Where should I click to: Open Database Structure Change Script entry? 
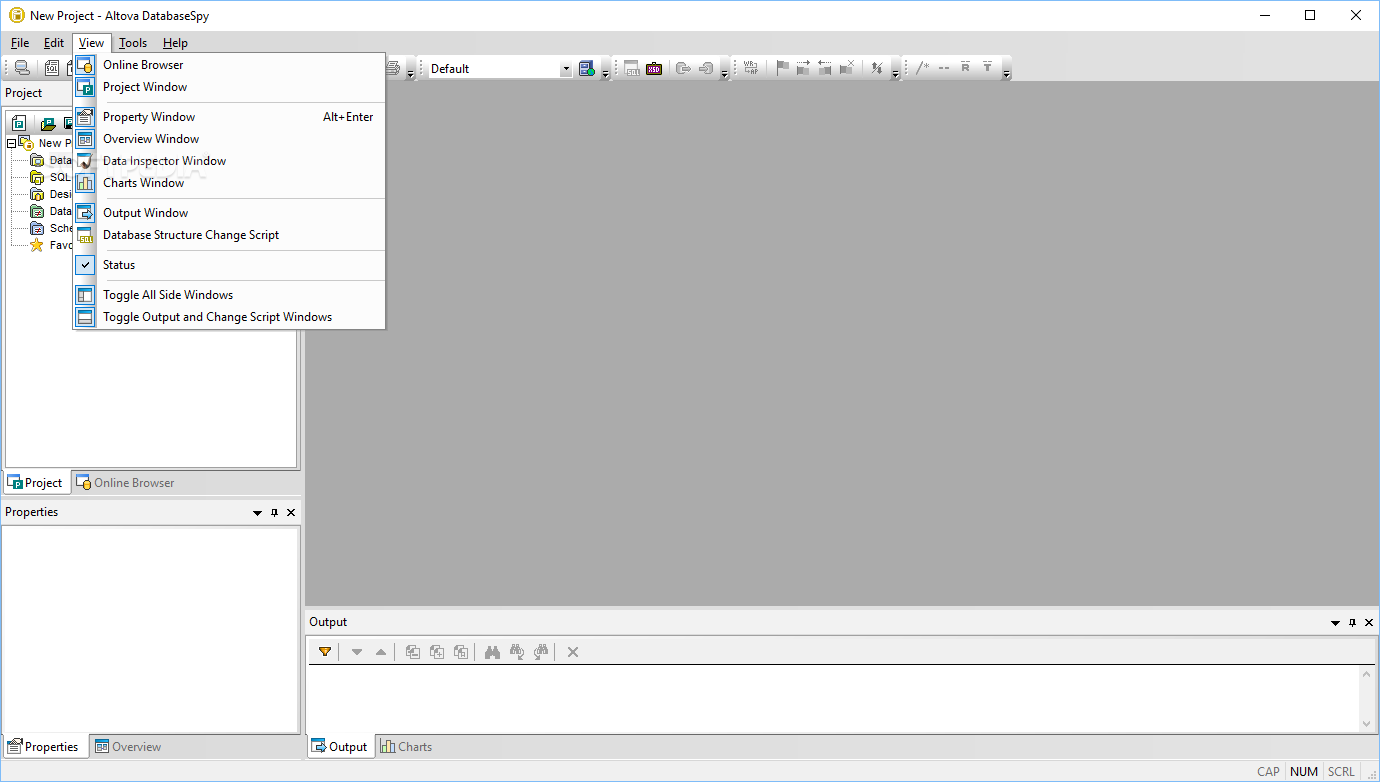coord(229,235)
